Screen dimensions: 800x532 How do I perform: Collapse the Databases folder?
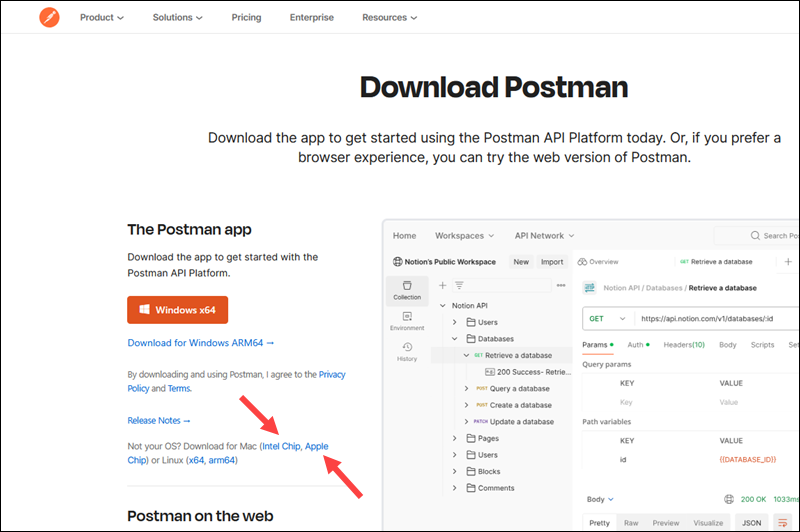[x=455, y=339]
